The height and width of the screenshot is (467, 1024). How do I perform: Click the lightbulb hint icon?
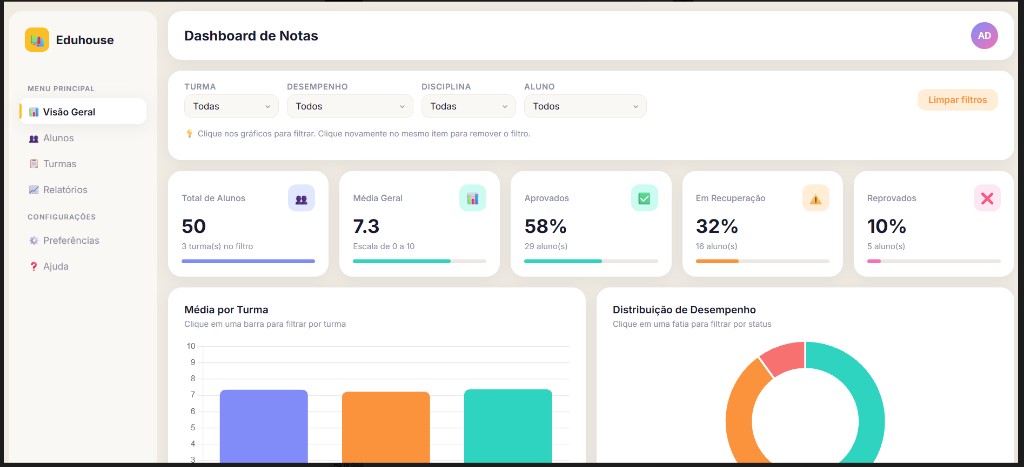point(189,133)
